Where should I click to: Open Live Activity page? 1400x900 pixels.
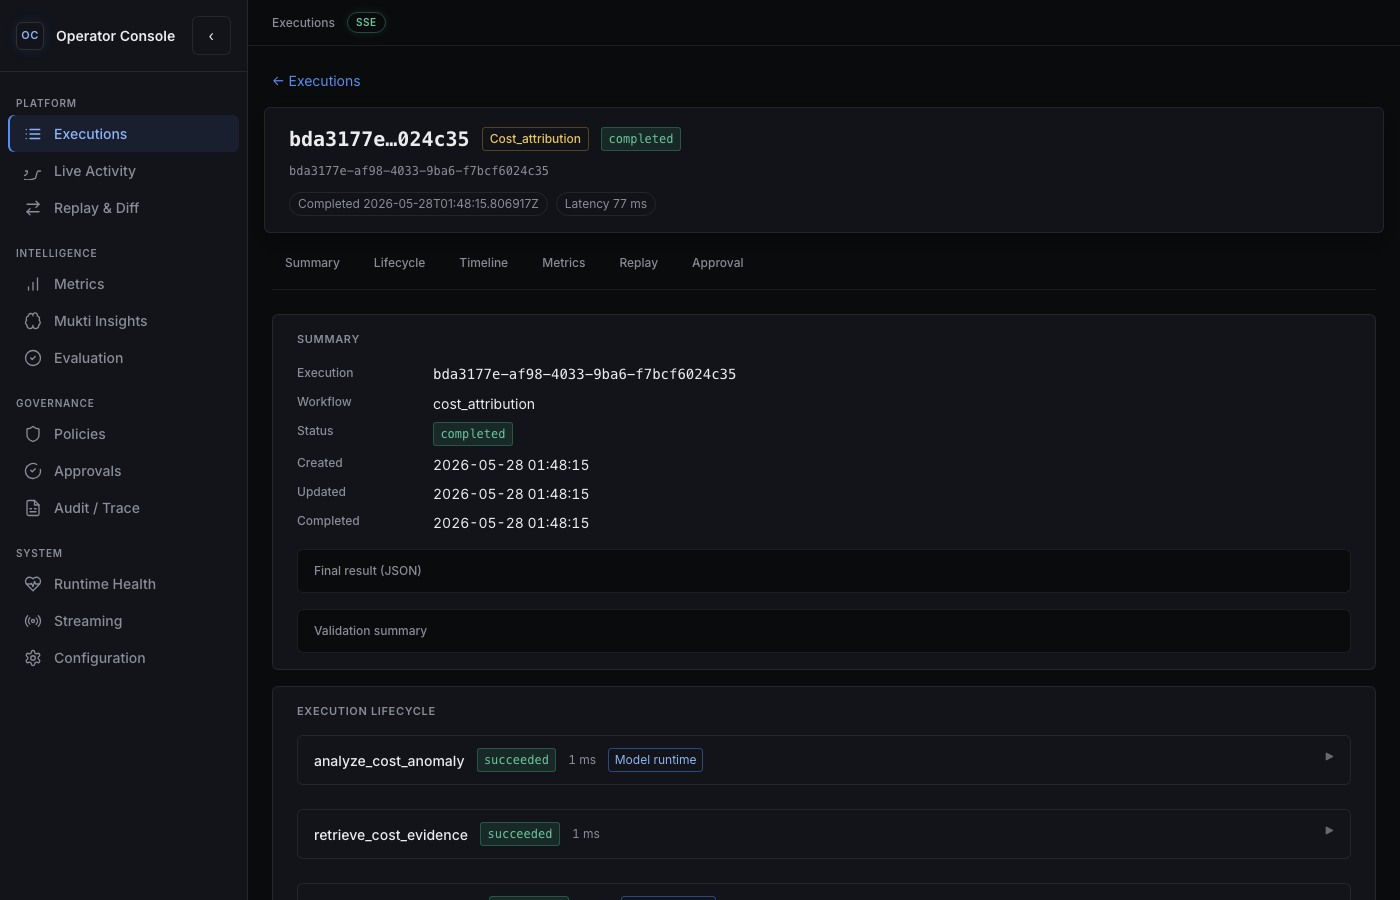point(124,171)
